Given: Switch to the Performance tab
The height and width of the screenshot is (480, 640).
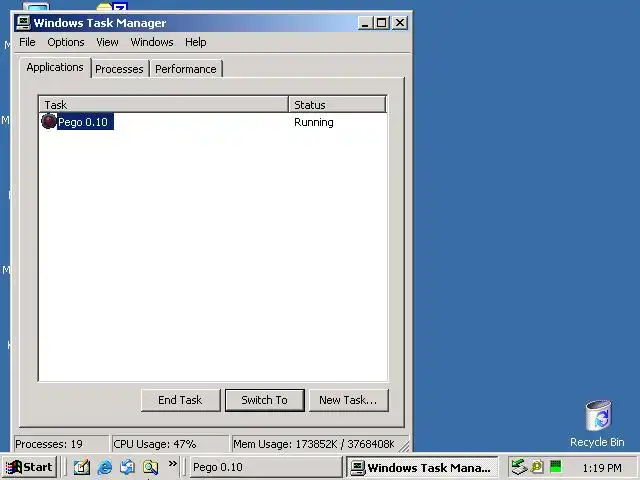Looking at the screenshot, I should point(186,69).
